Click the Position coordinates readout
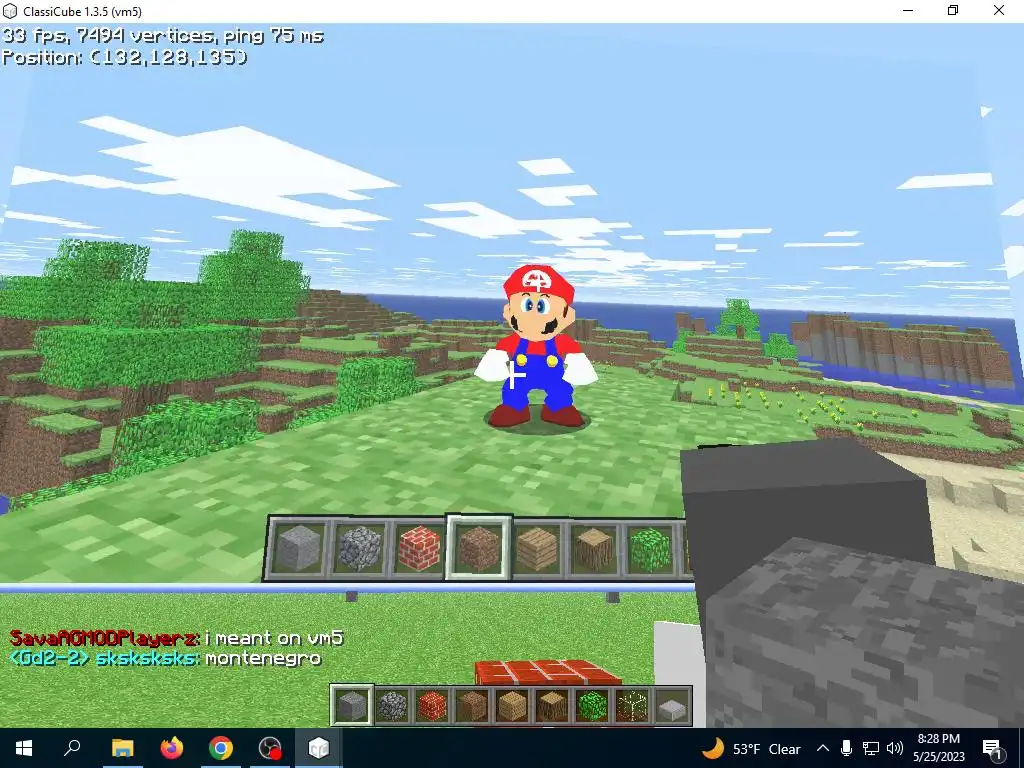1024x768 pixels. point(125,57)
